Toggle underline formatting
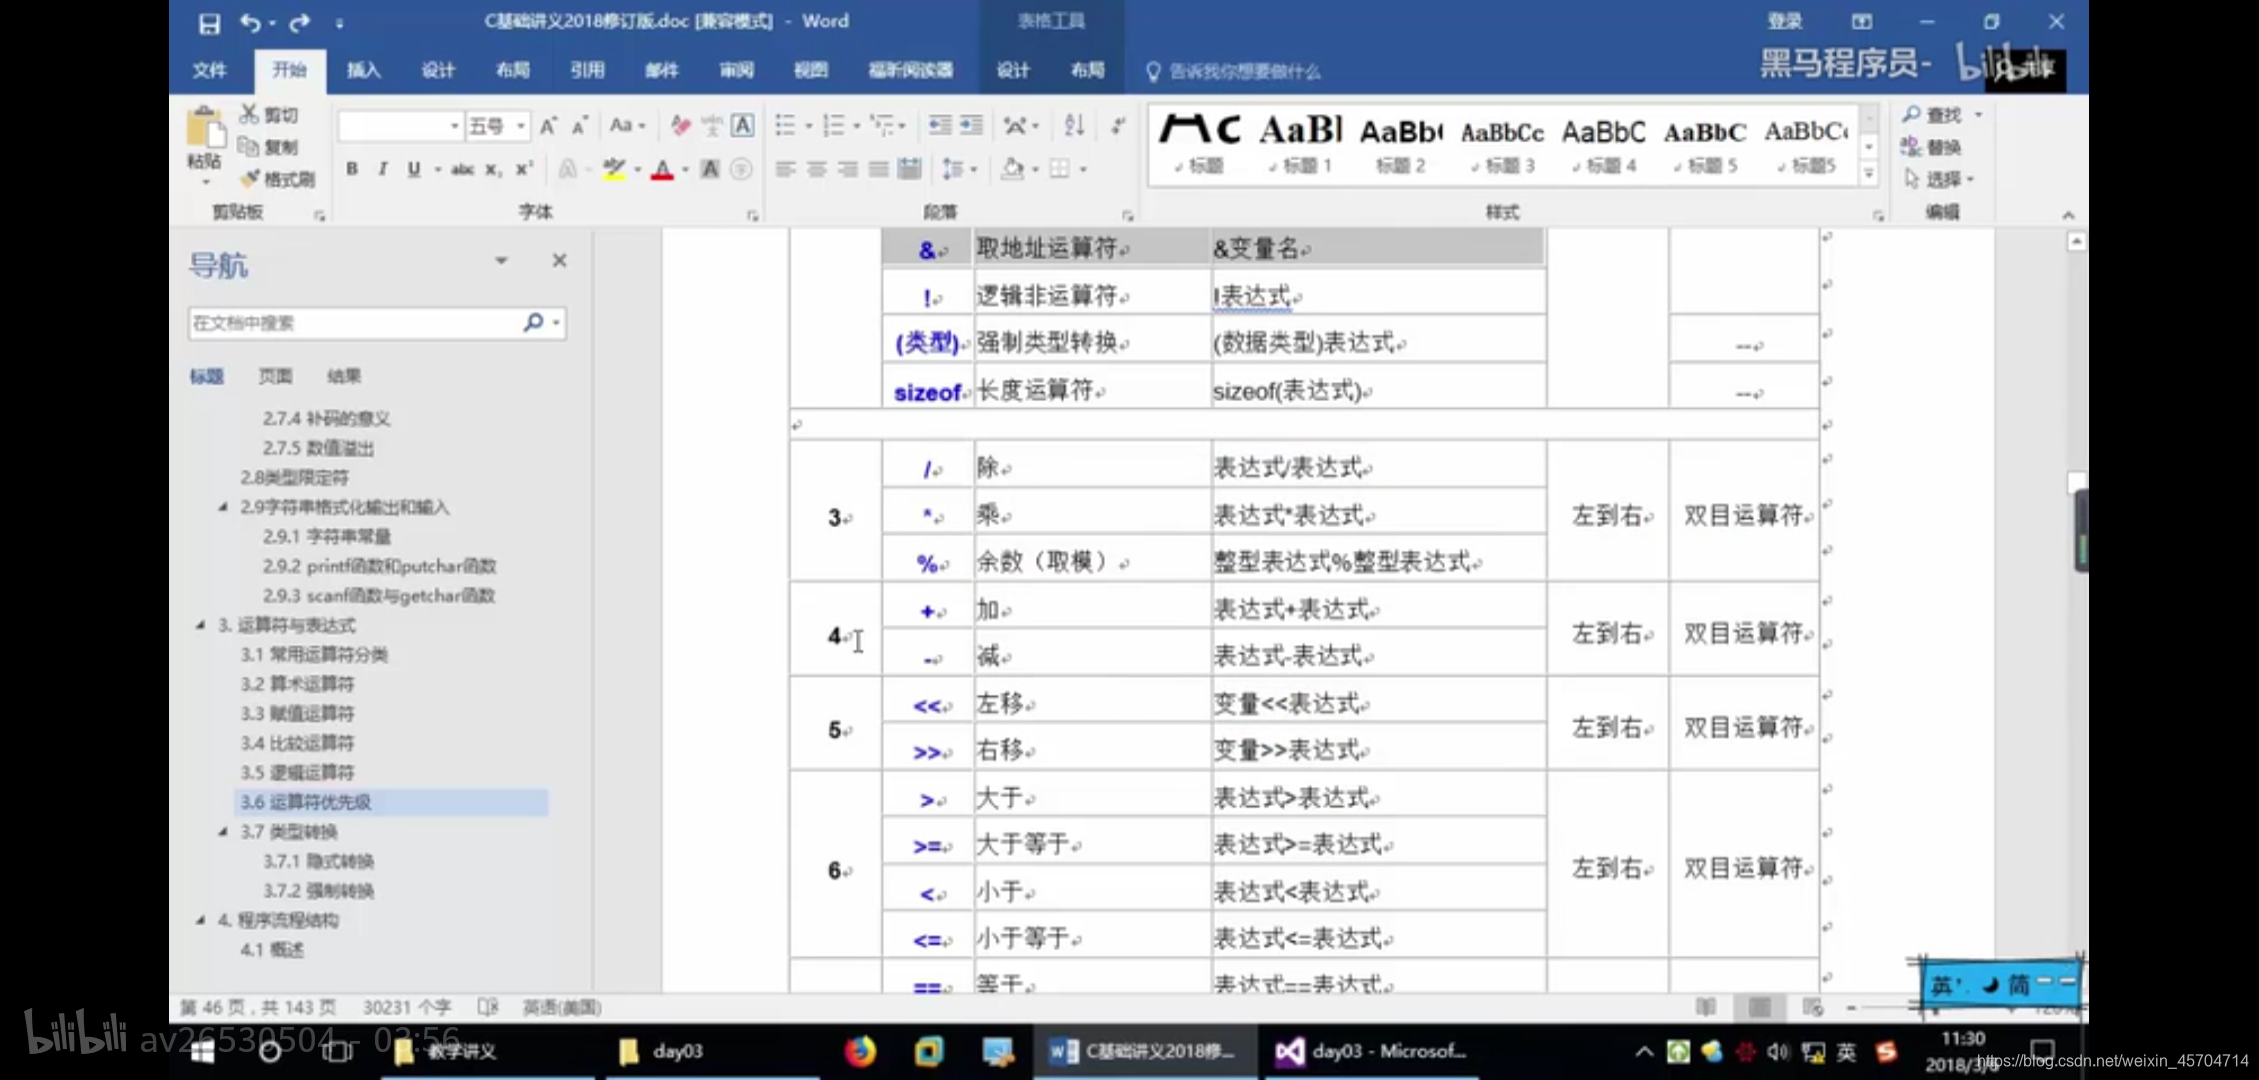 click(413, 169)
